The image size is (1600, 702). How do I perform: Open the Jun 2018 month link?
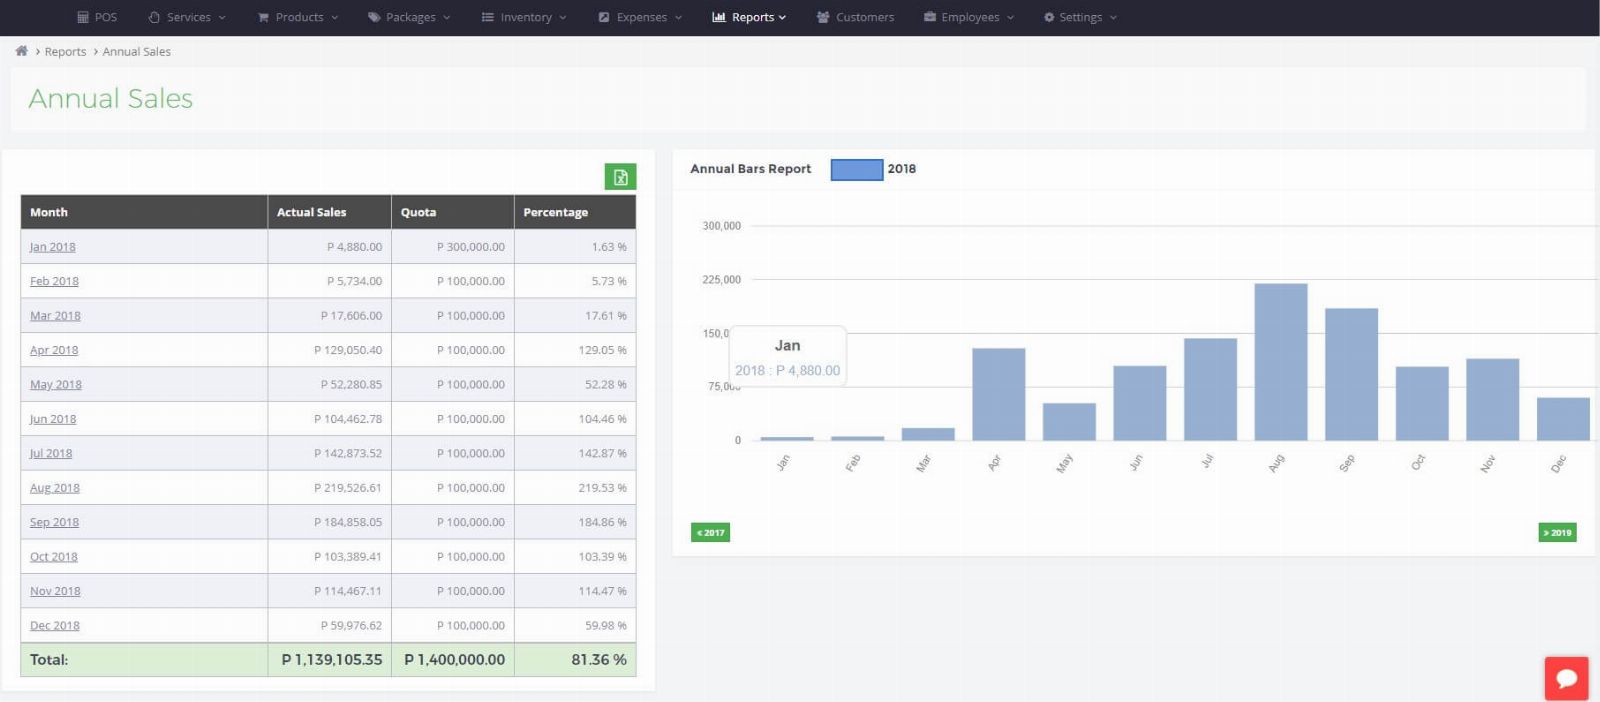coord(53,419)
